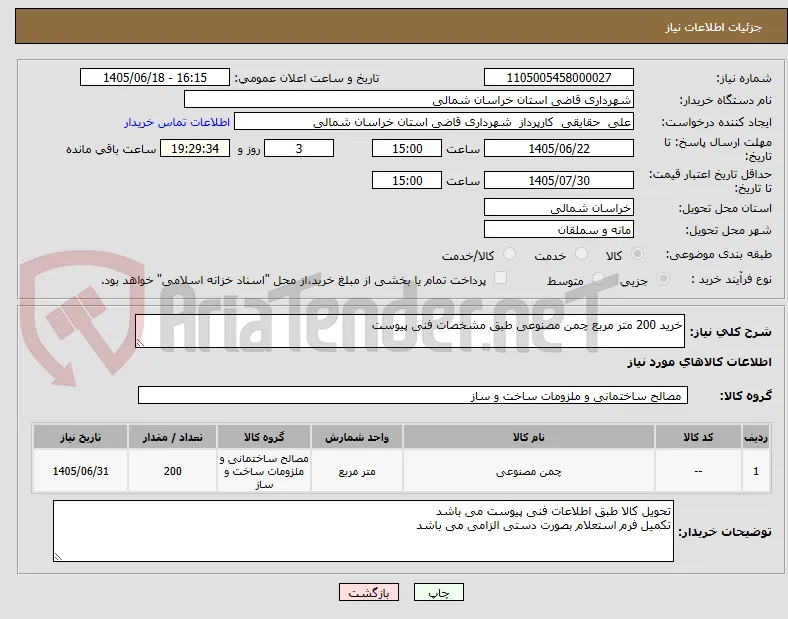Viewport: 788px width, 619px height.
Task: Open اطلاعات تماس خریدار link
Action: (x=177, y=122)
